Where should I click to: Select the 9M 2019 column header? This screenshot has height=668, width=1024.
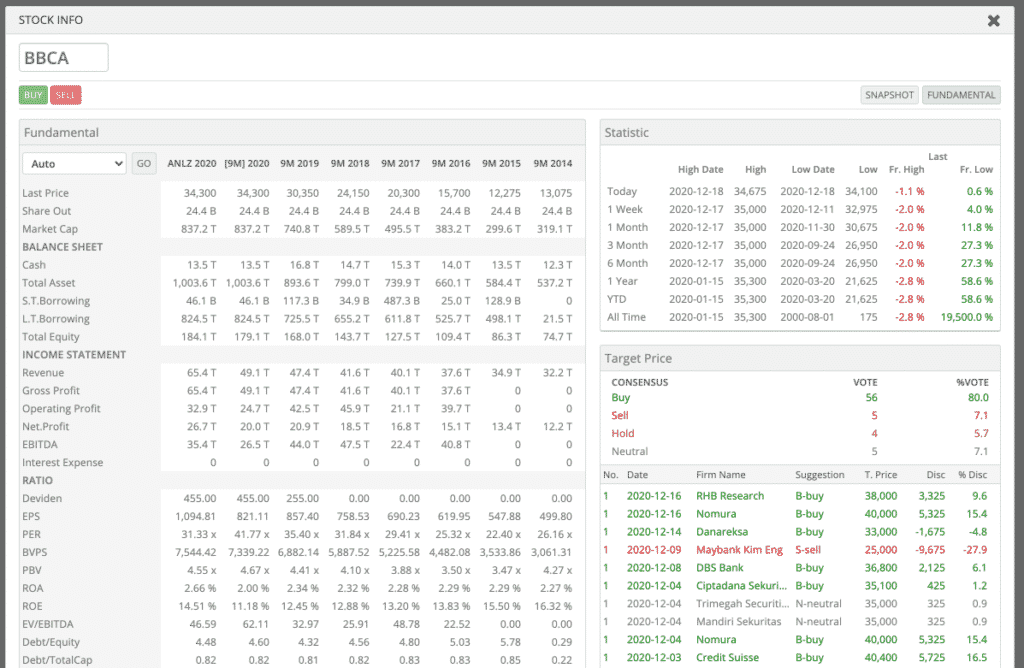click(x=297, y=163)
